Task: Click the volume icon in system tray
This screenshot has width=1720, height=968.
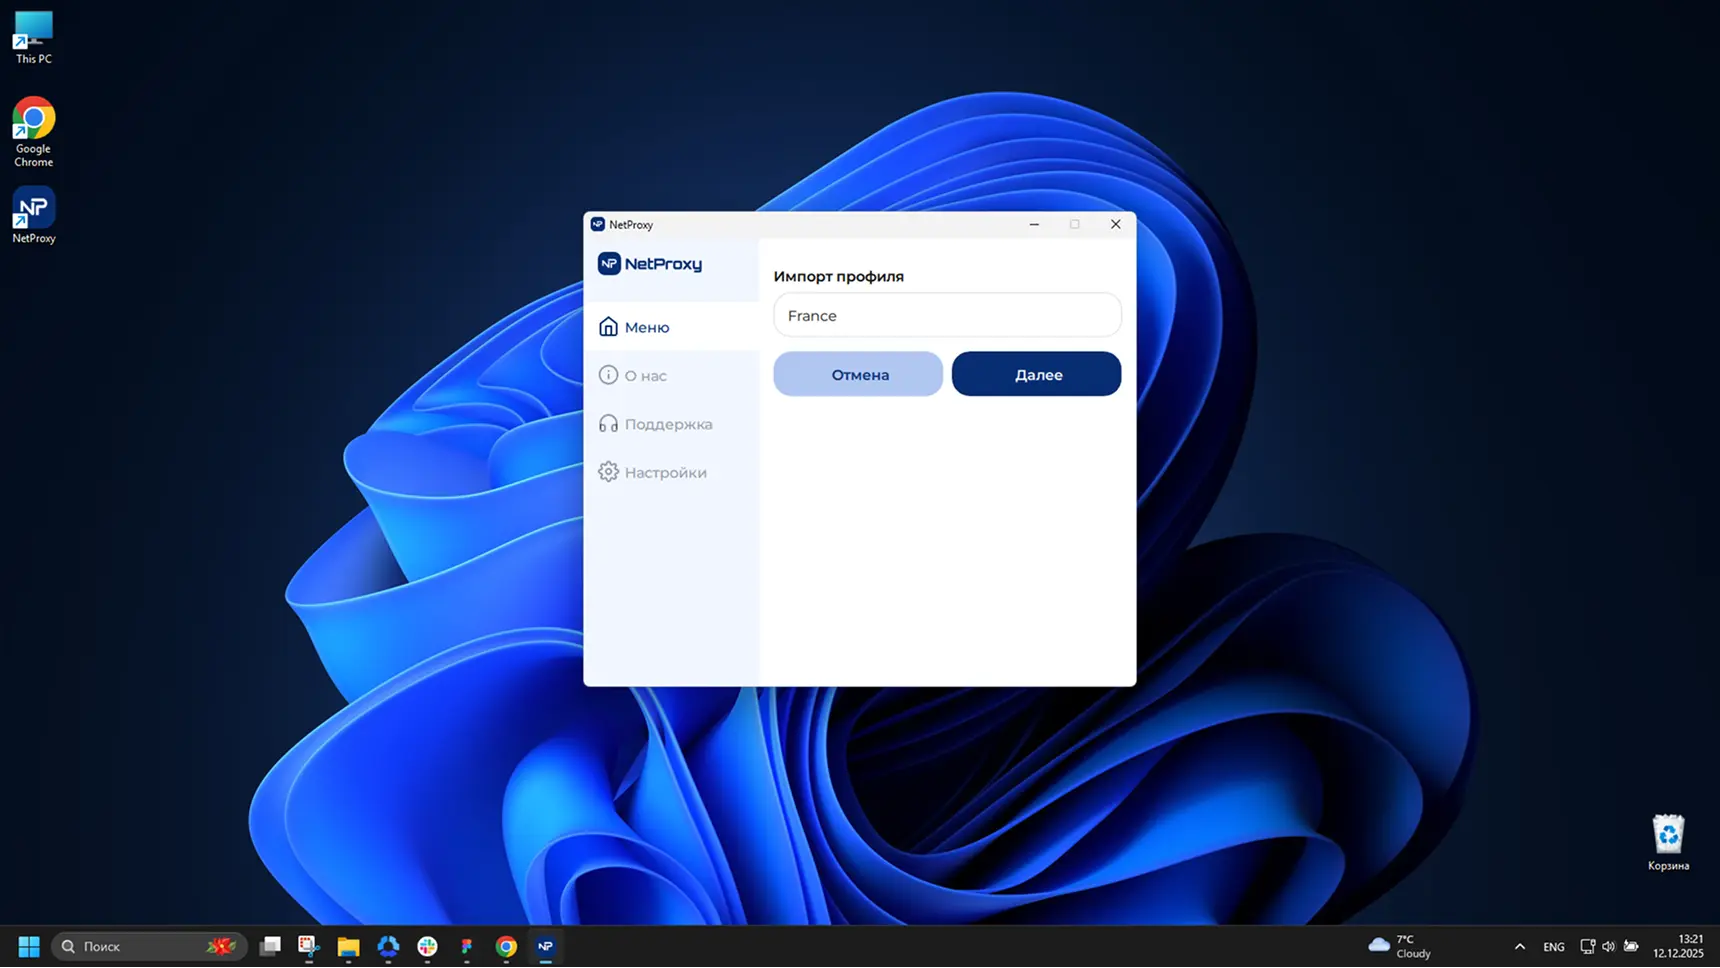Action: 1608,946
